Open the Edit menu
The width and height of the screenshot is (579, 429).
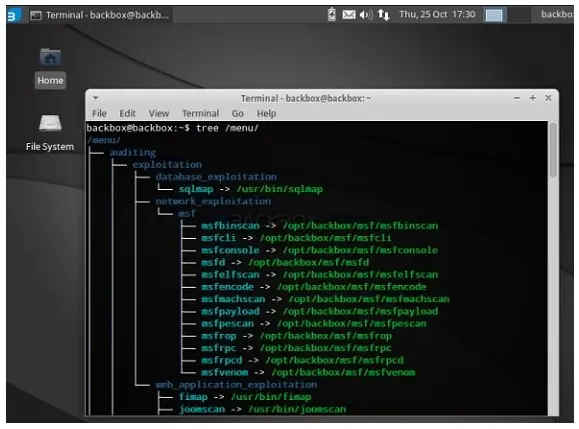coord(127,113)
